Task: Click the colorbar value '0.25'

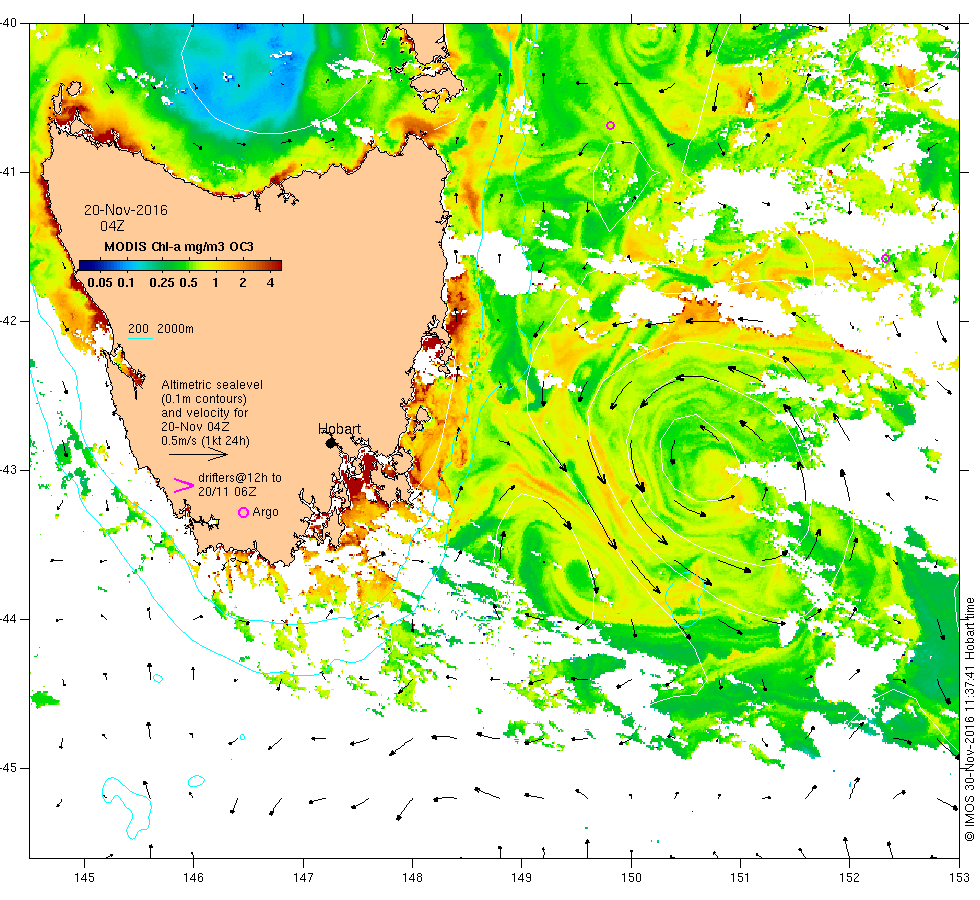Action: (x=162, y=282)
